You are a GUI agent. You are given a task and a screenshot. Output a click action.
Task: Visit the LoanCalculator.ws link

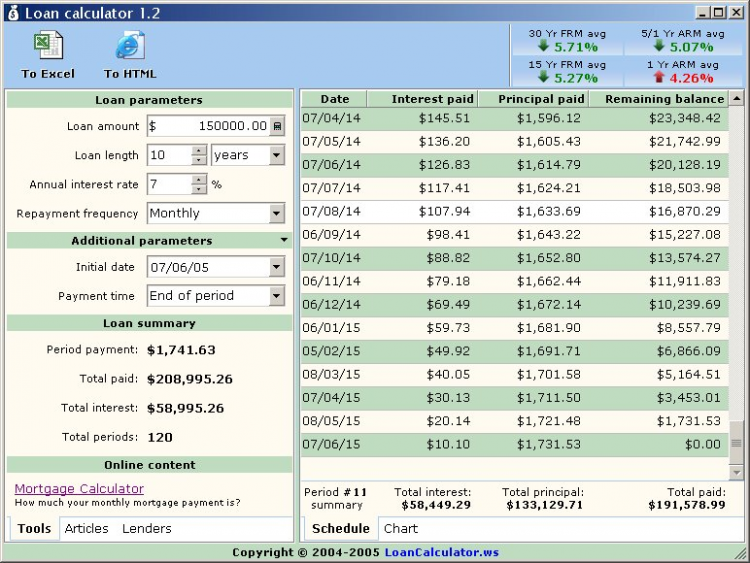441,553
